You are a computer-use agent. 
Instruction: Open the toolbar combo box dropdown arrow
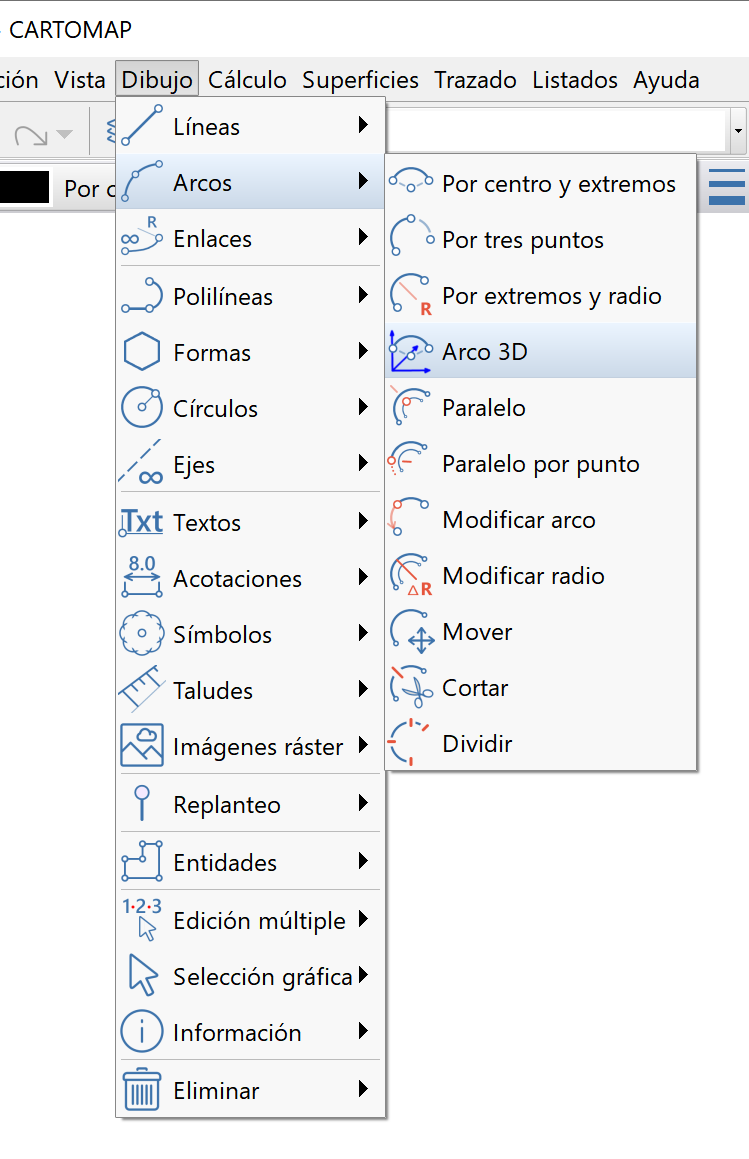coord(738,131)
